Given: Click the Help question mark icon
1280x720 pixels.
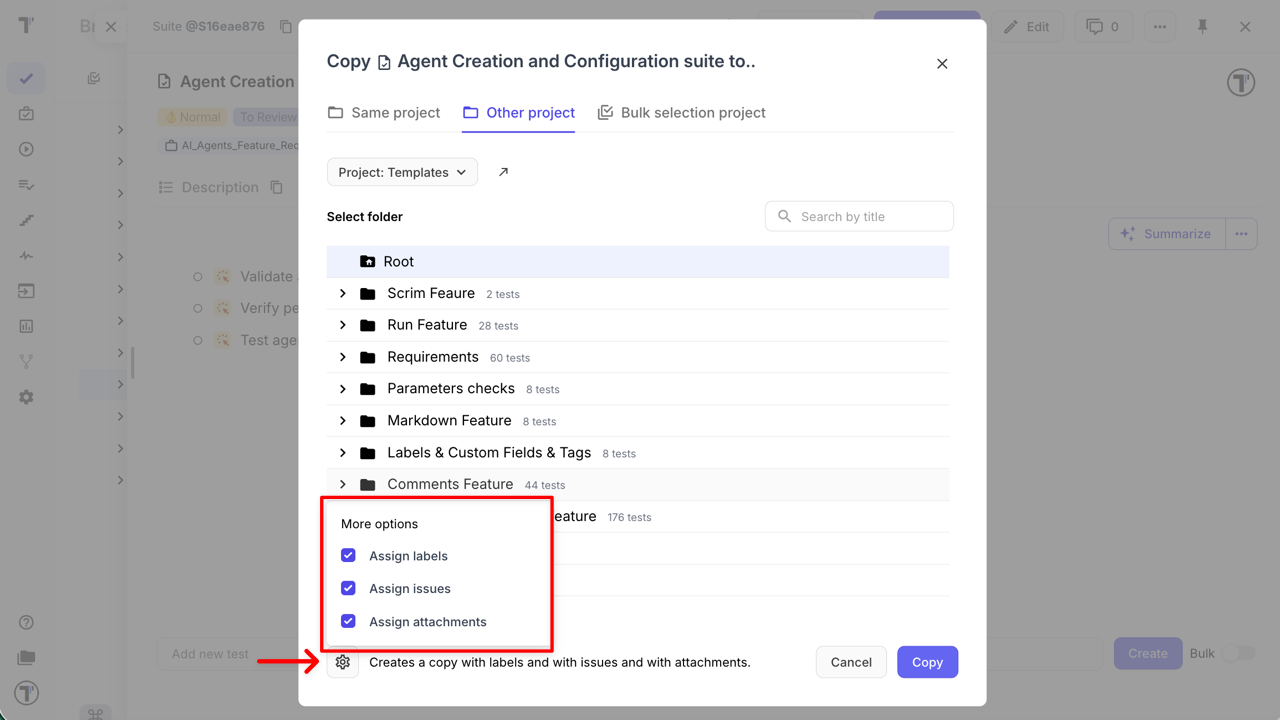Looking at the screenshot, I should (x=26, y=622).
